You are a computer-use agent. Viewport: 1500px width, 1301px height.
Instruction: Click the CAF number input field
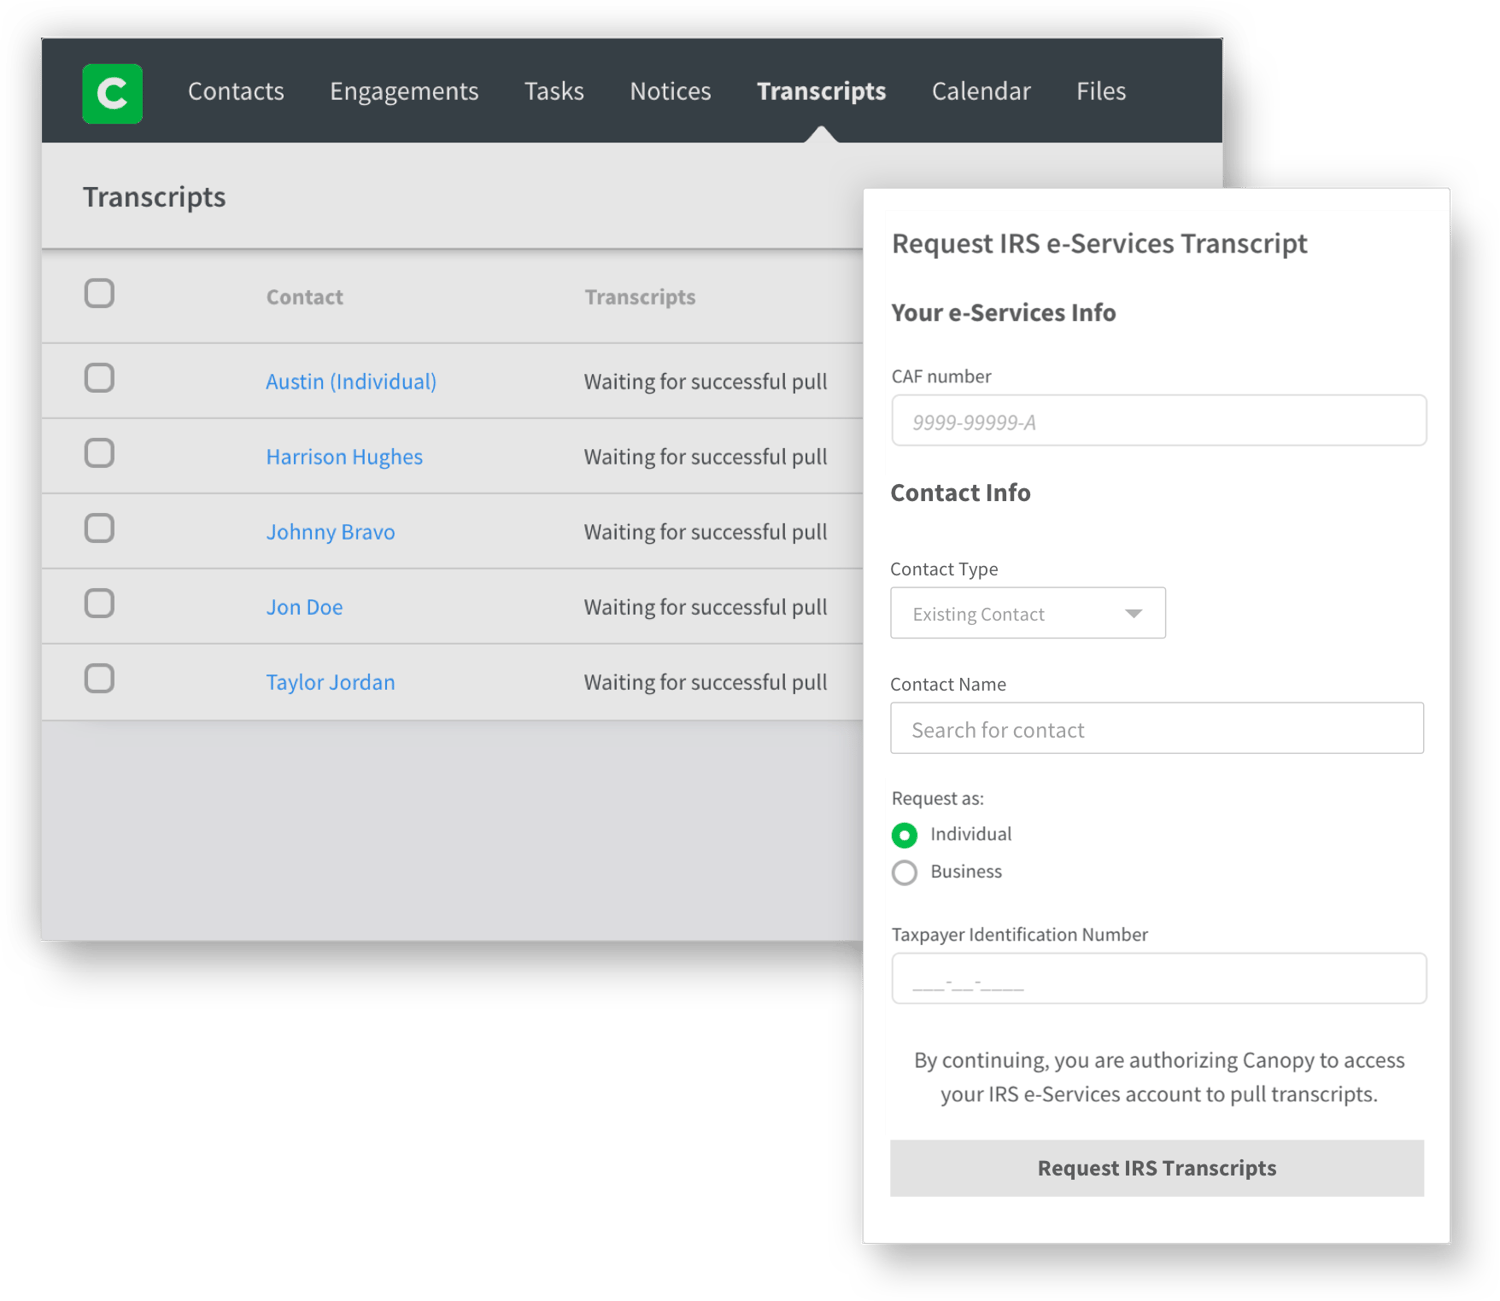pos(1158,420)
